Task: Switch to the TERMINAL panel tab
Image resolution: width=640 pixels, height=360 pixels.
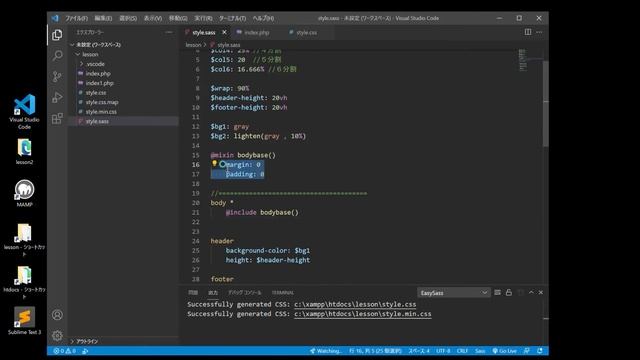Action: 282,293
